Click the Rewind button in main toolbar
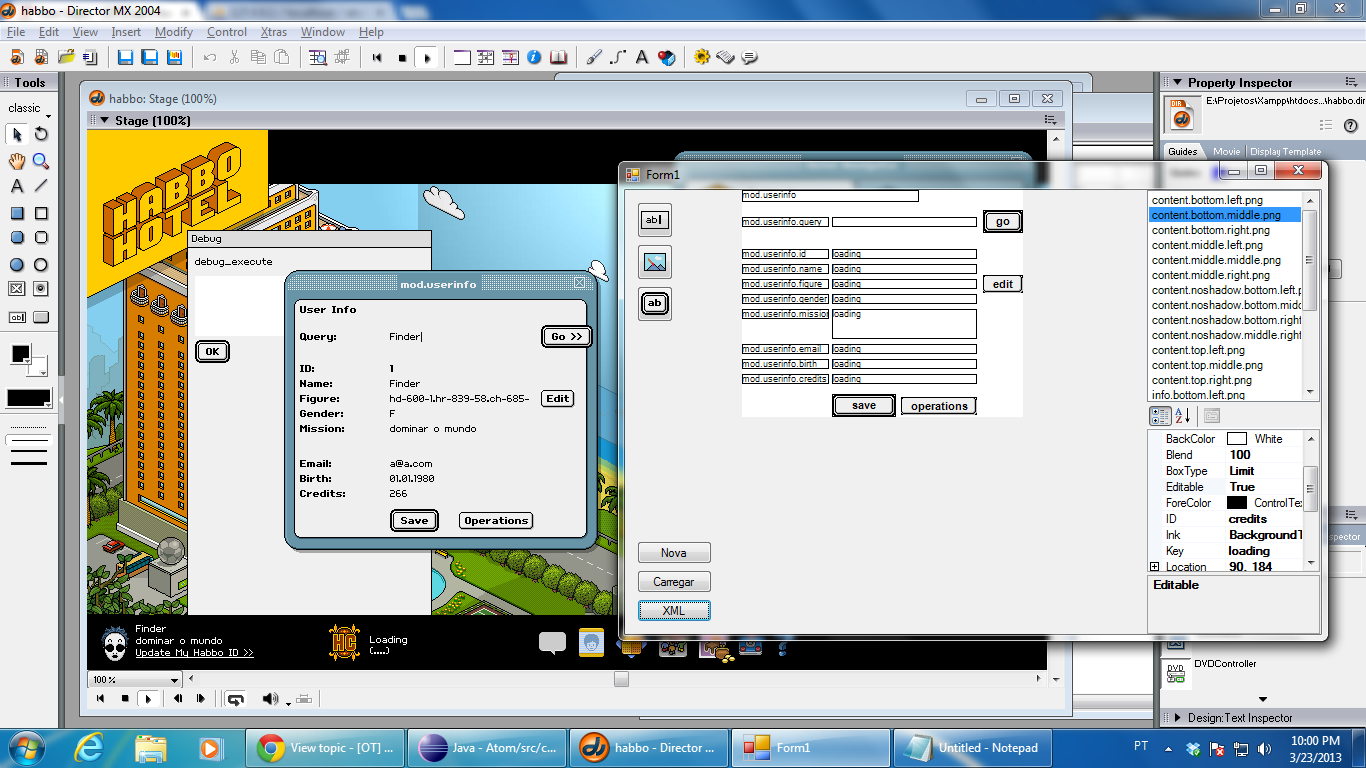This screenshot has width=1366, height=768. (x=377, y=57)
